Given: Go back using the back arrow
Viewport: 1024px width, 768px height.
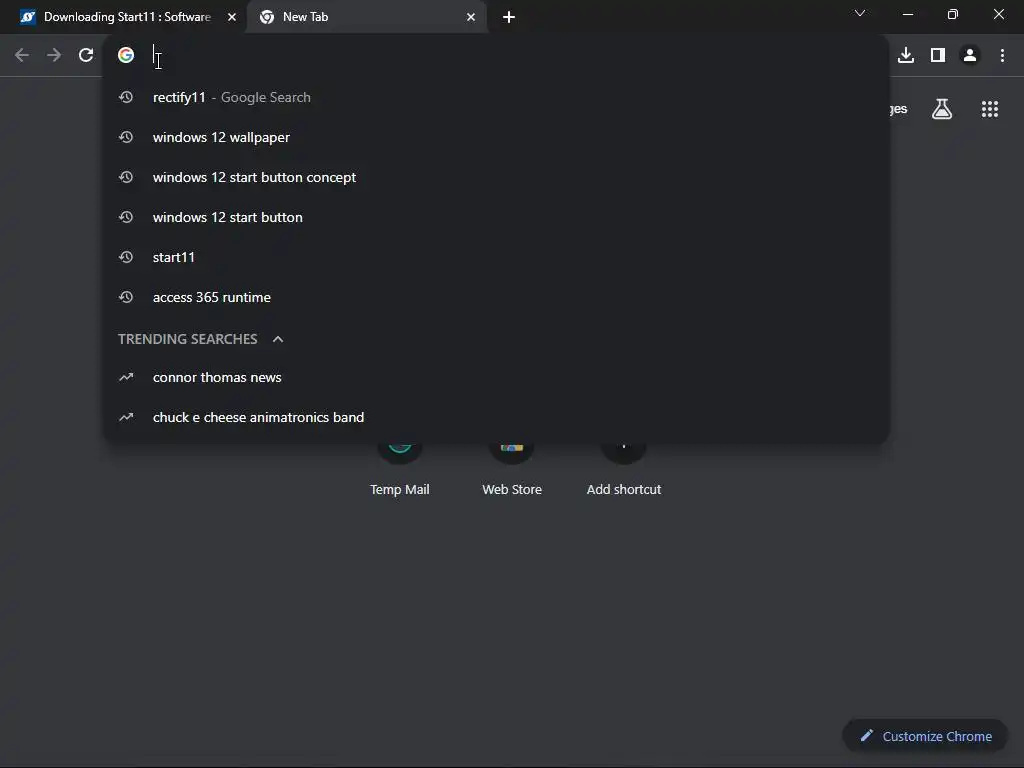Looking at the screenshot, I should [22, 55].
